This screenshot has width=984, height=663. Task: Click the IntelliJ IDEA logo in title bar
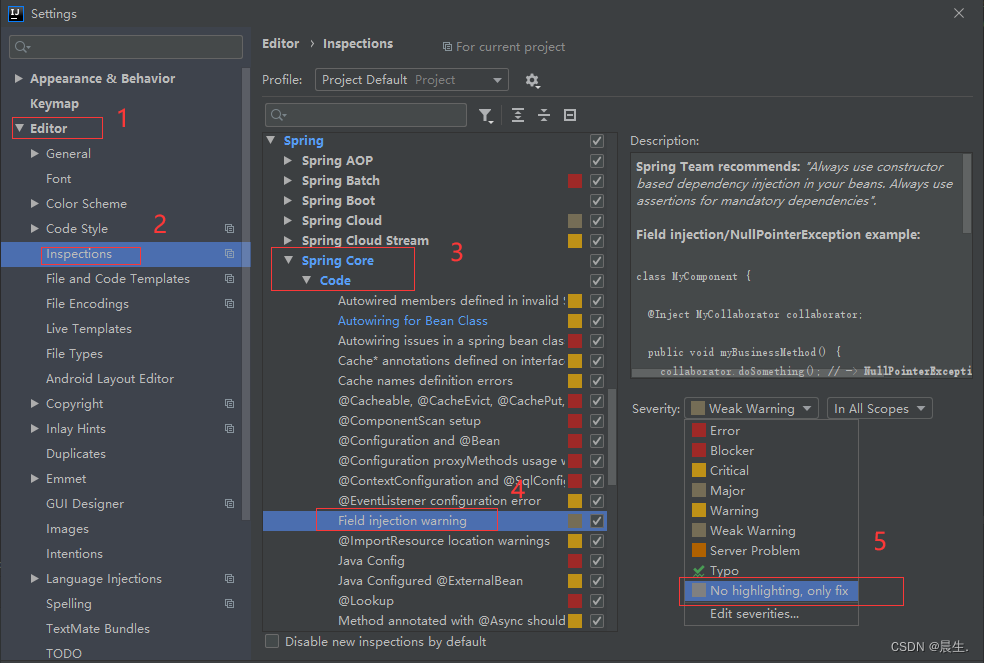tap(16, 13)
